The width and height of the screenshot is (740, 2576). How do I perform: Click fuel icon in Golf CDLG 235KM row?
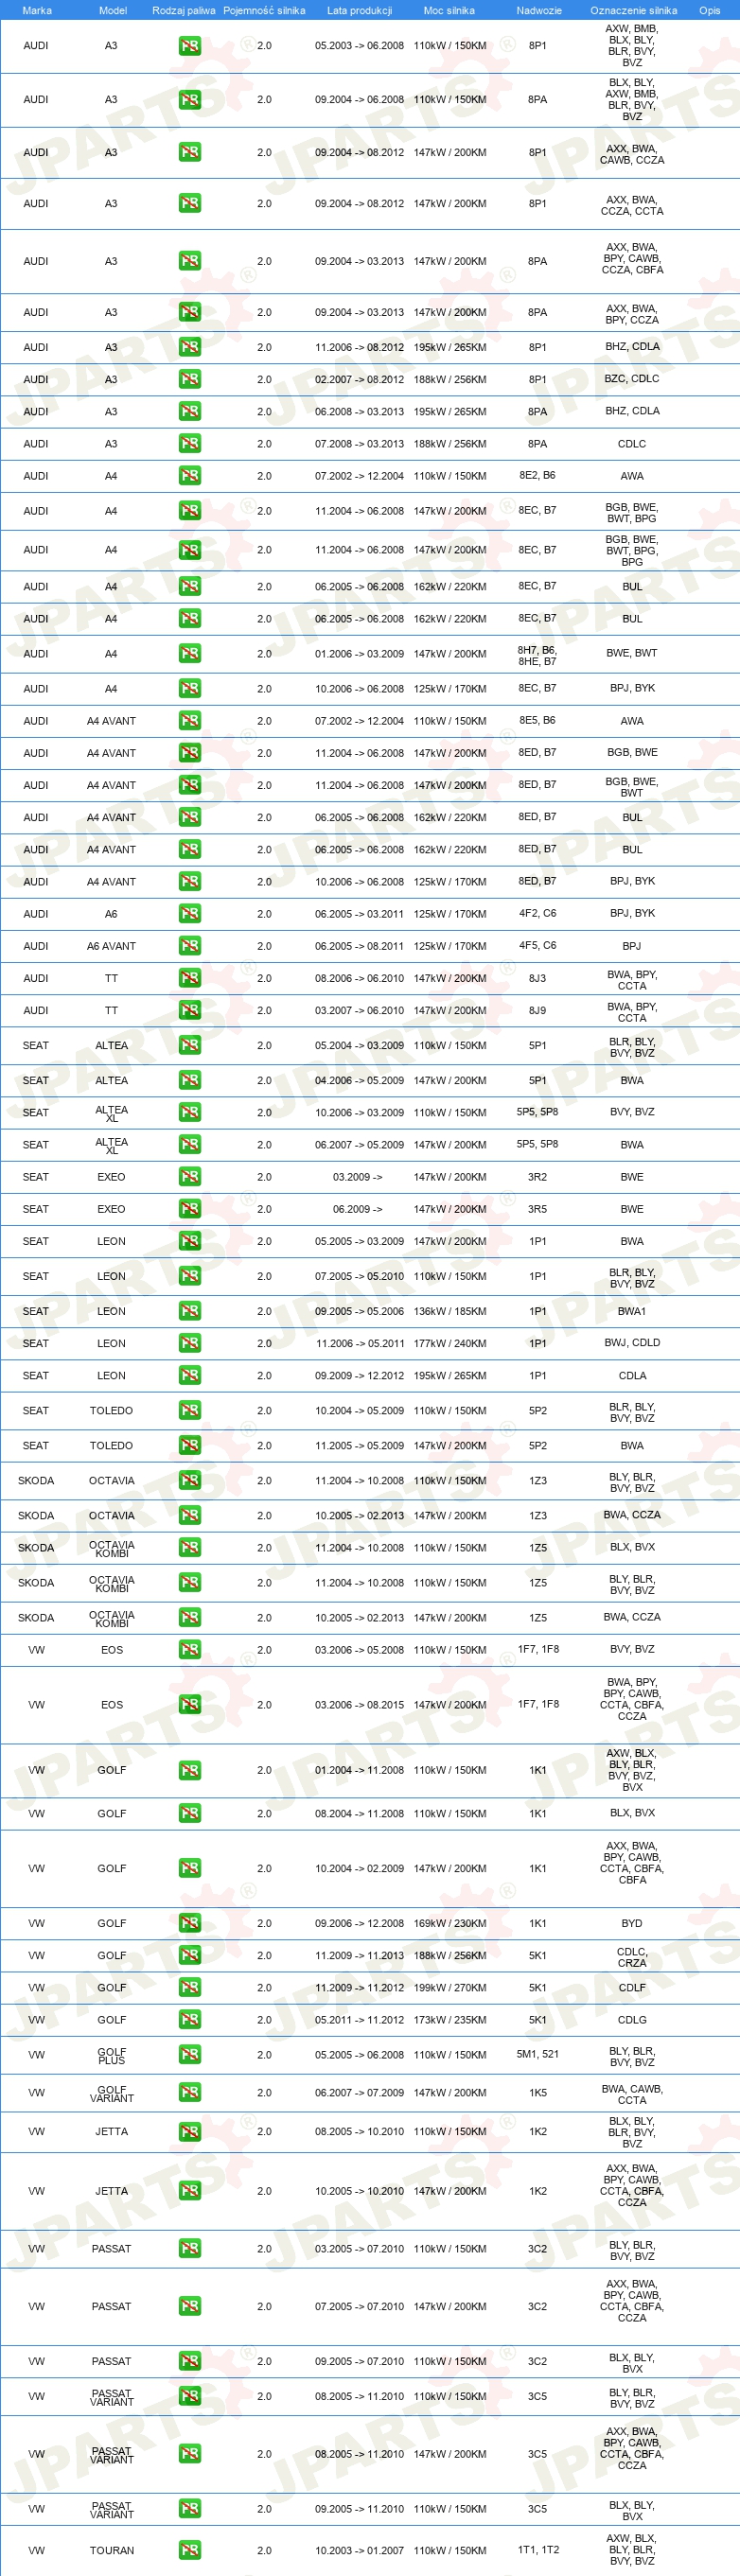coord(189,2019)
